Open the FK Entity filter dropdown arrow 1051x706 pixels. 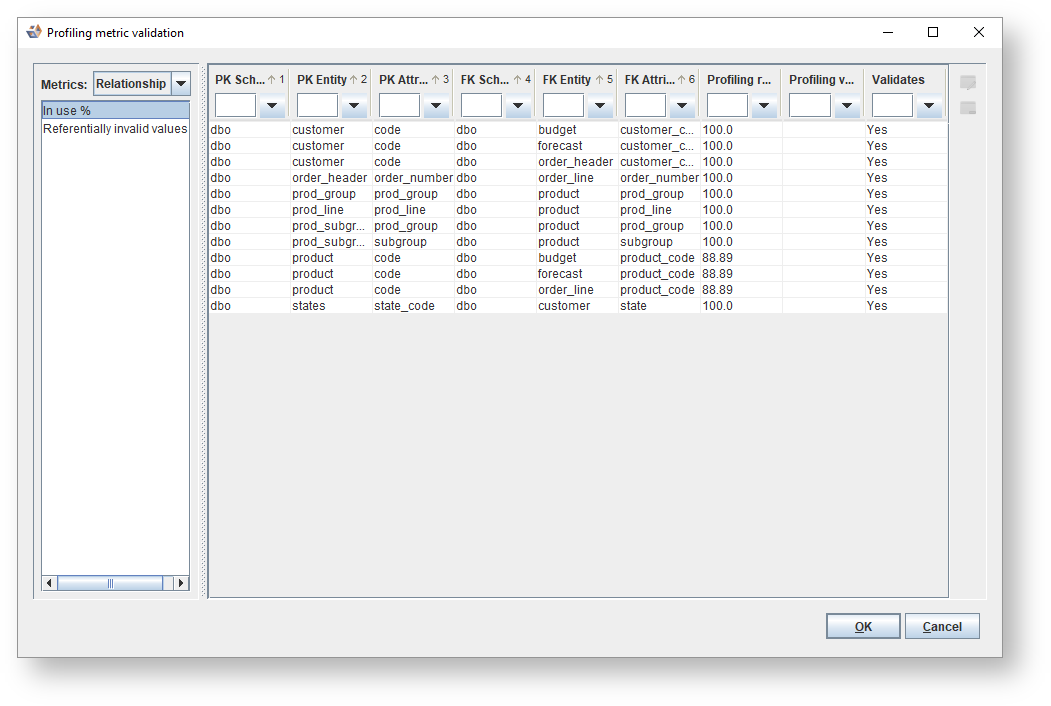[600, 105]
